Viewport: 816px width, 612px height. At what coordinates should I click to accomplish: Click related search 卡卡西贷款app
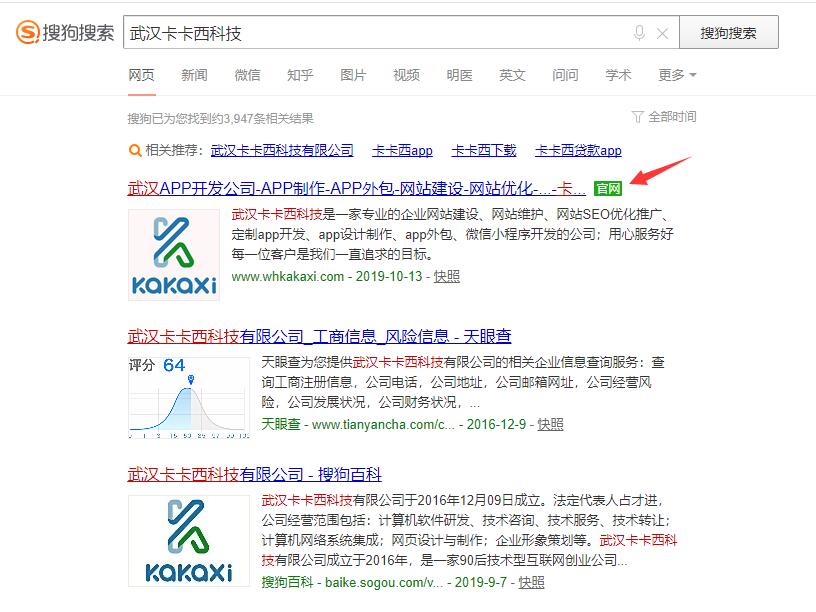coord(578,150)
